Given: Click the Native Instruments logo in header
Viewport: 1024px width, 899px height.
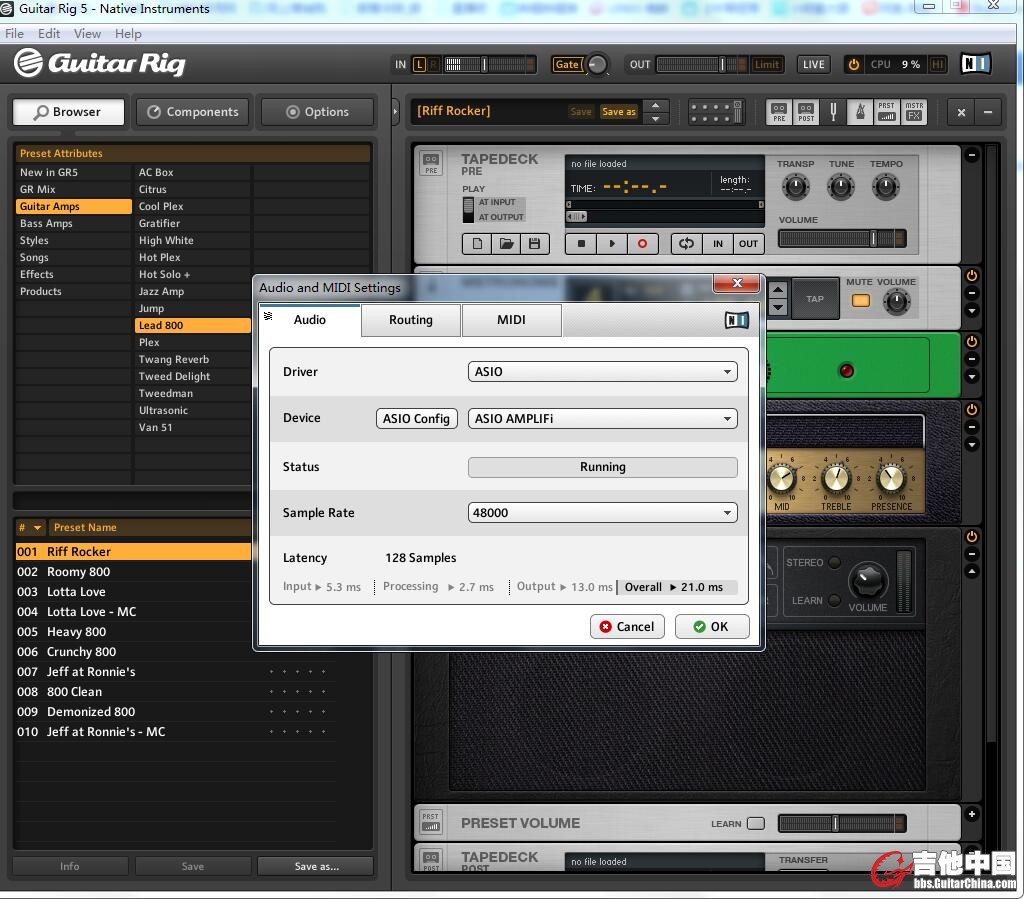Looking at the screenshot, I should pyautogui.click(x=976, y=63).
